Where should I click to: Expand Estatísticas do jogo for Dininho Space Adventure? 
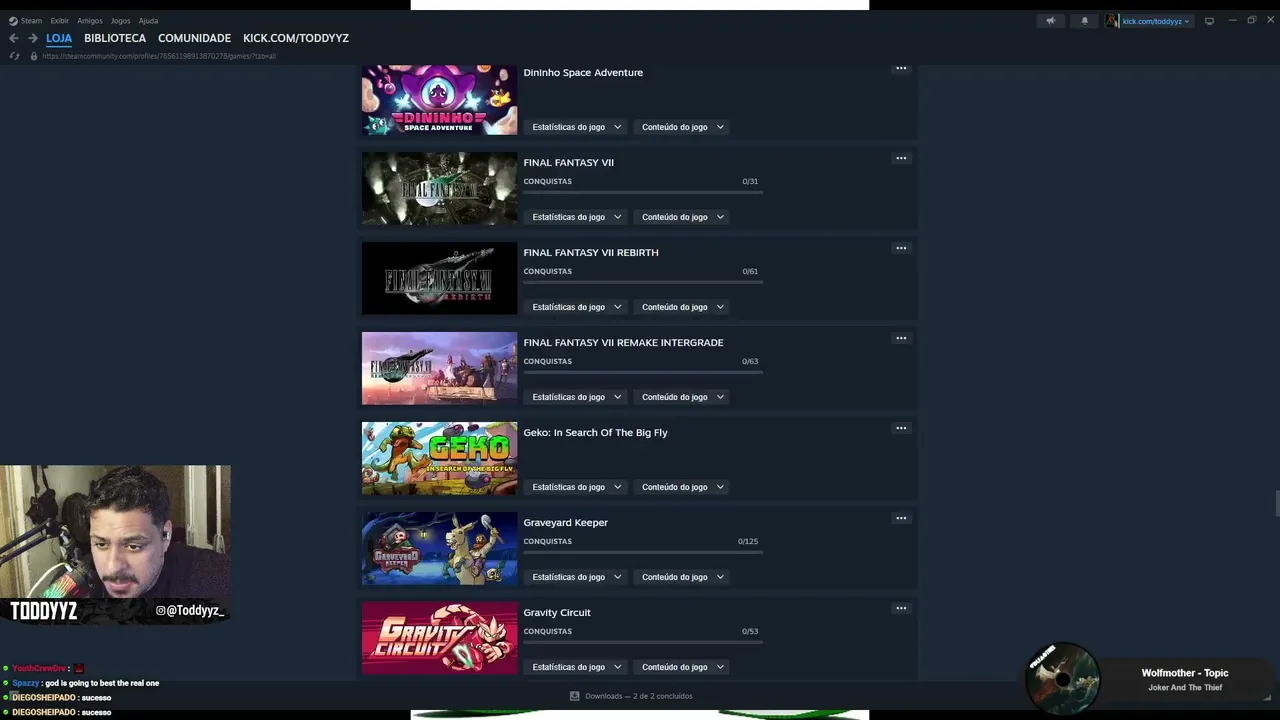[x=577, y=127]
